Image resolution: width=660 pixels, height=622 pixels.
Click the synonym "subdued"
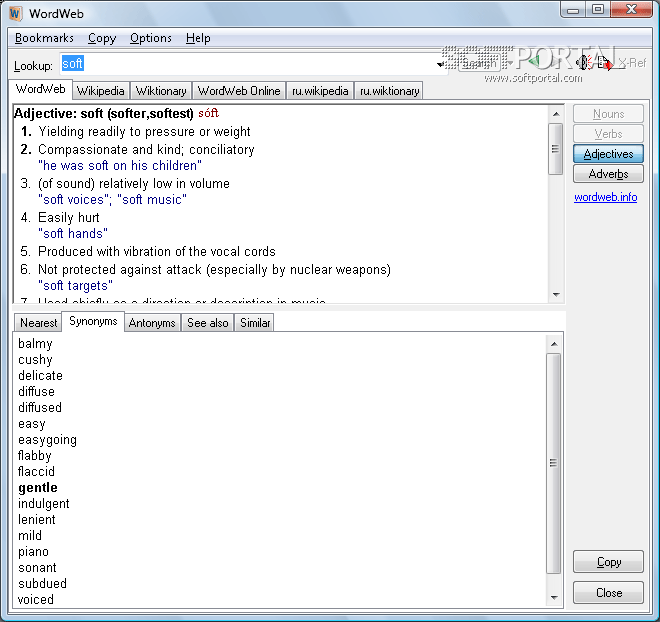(x=42, y=583)
